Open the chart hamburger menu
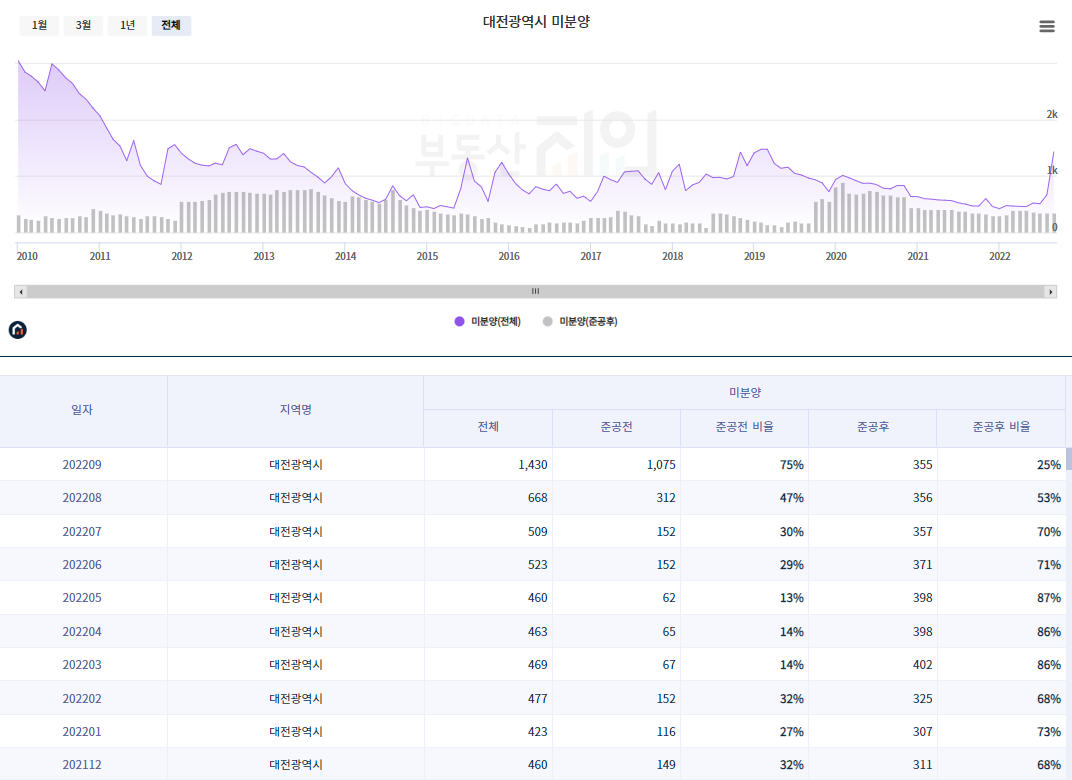 (x=1047, y=26)
